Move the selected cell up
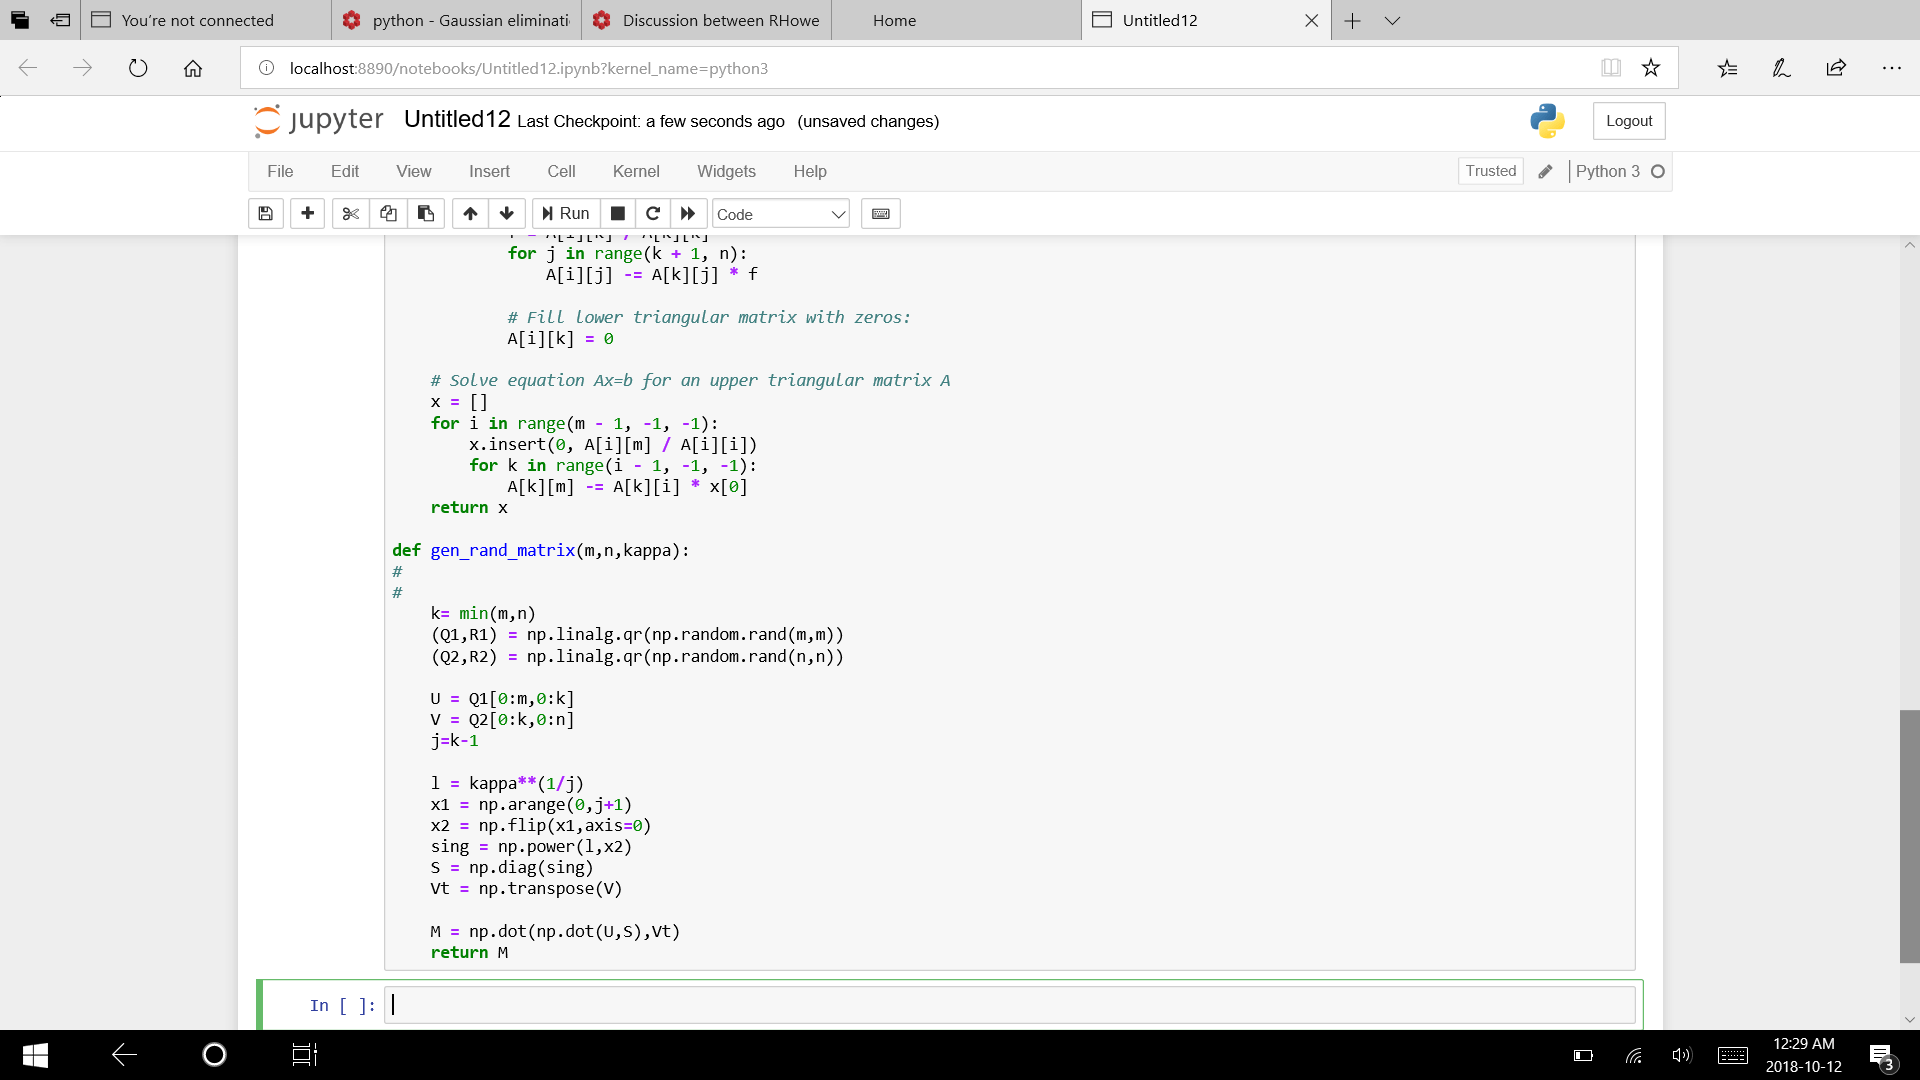Viewport: 1920px width, 1080px height. click(470, 213)
